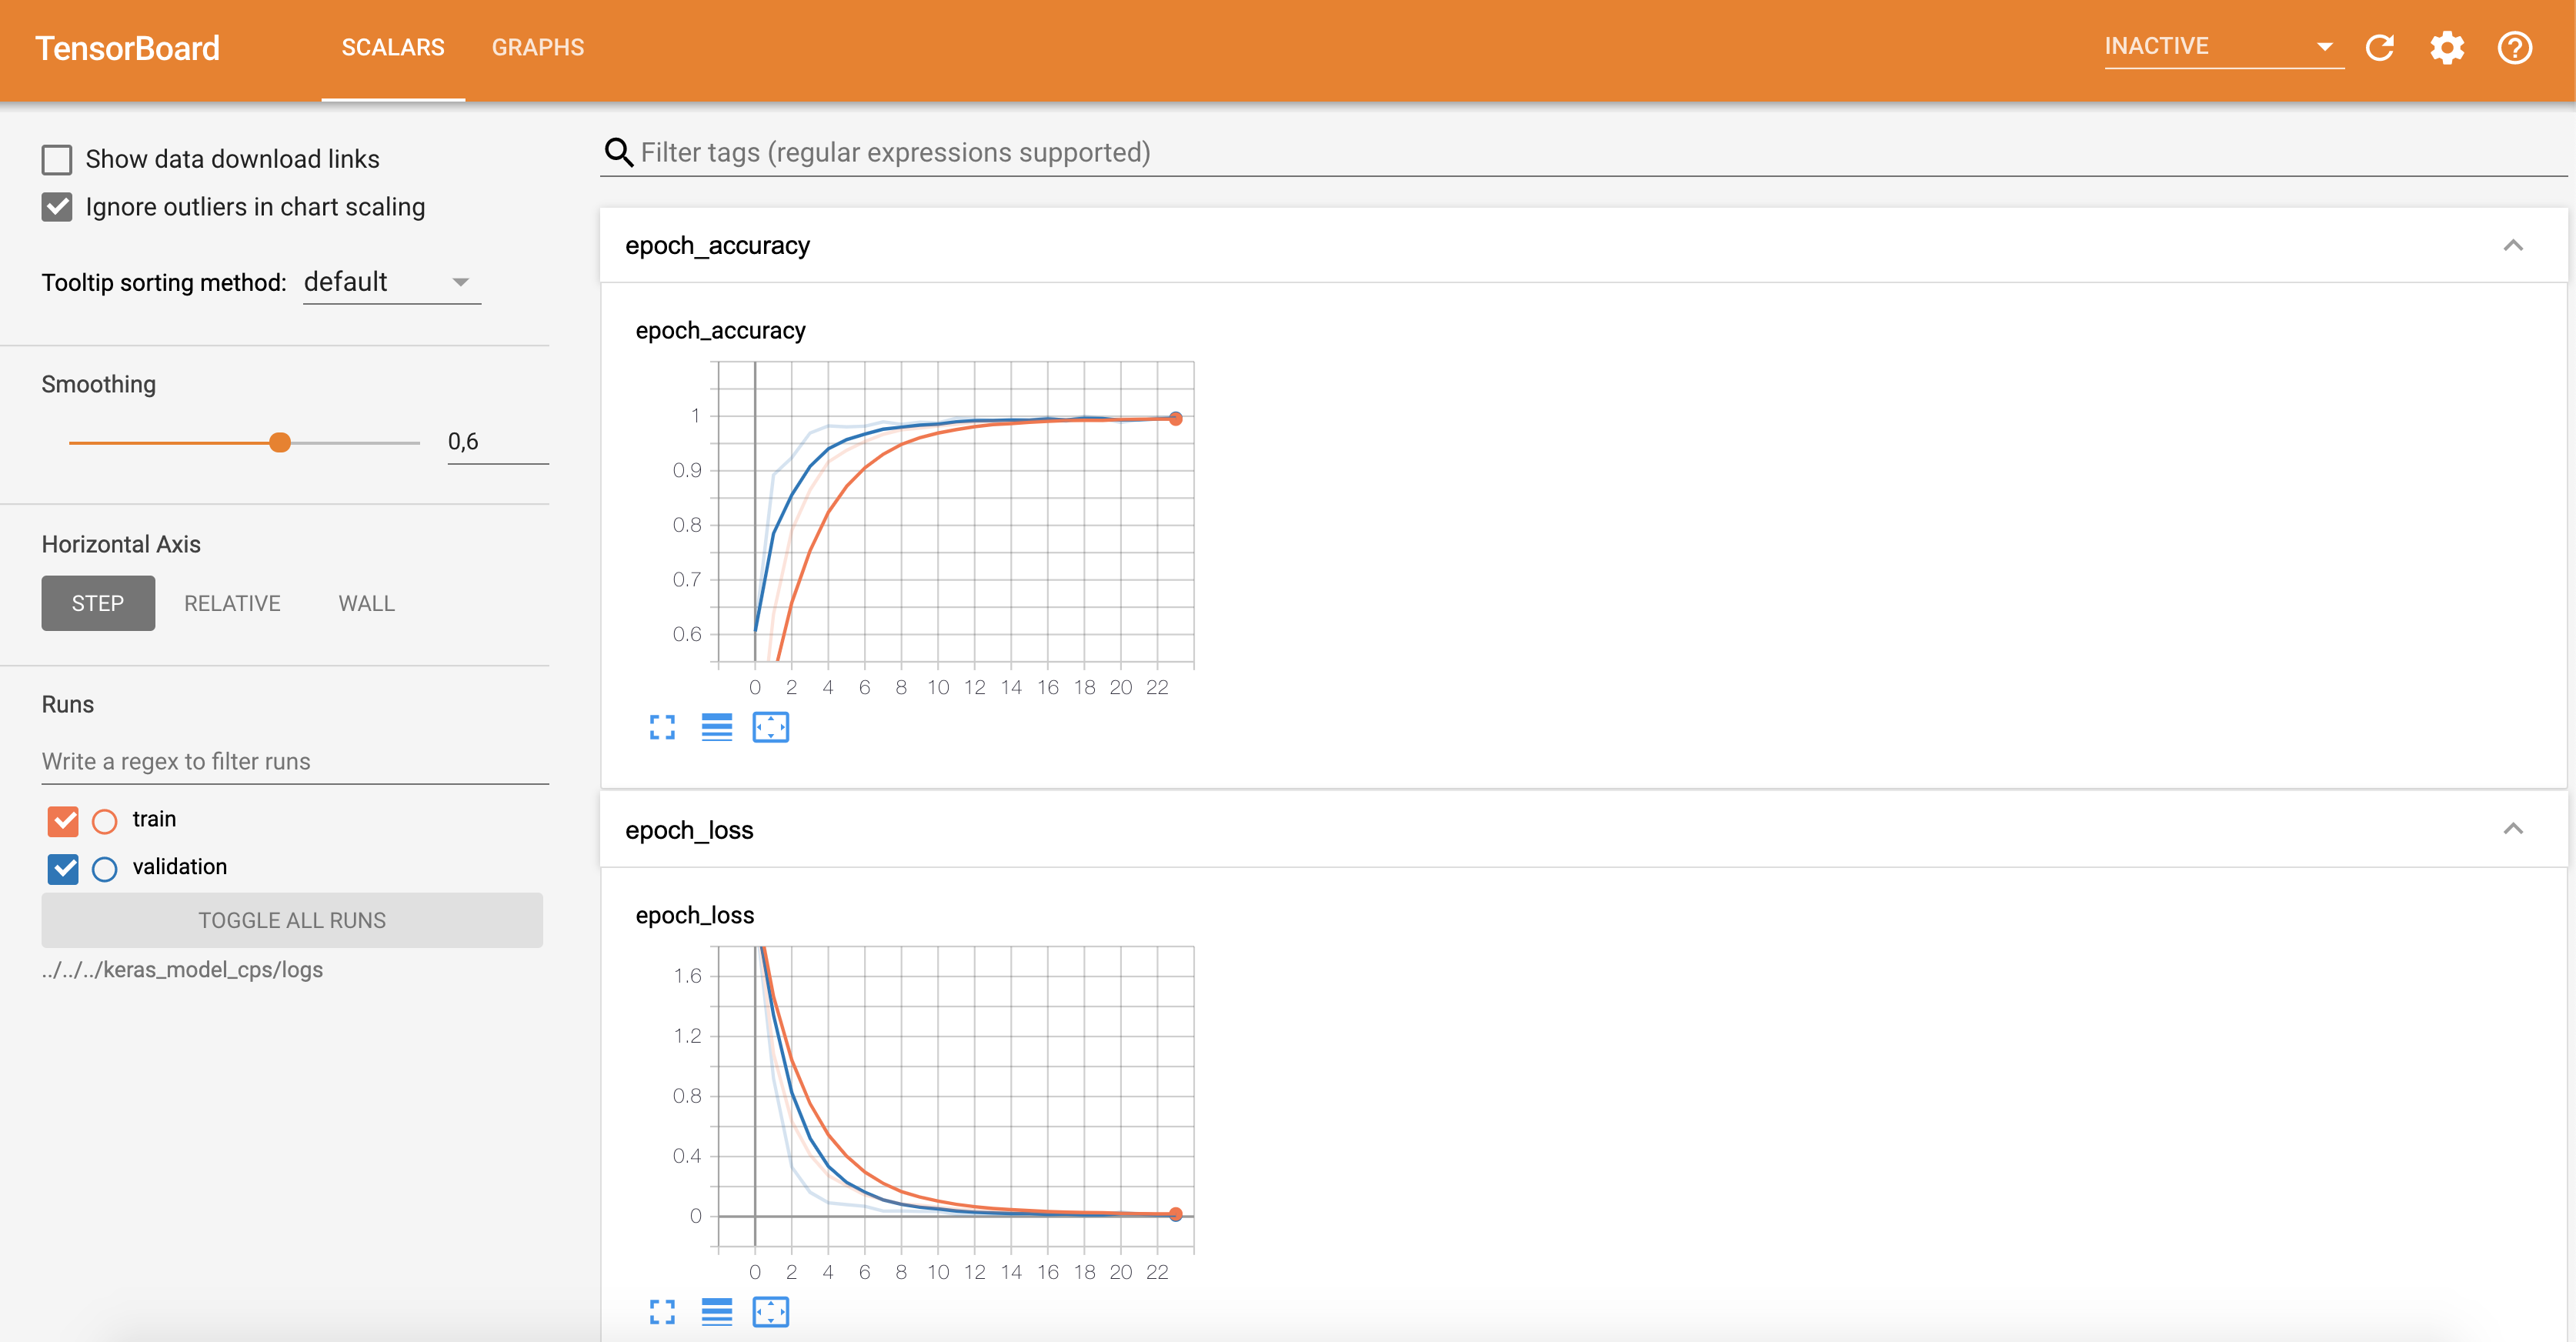Open the Tooltip sorting method dropdown

click(x=391, y=283)
